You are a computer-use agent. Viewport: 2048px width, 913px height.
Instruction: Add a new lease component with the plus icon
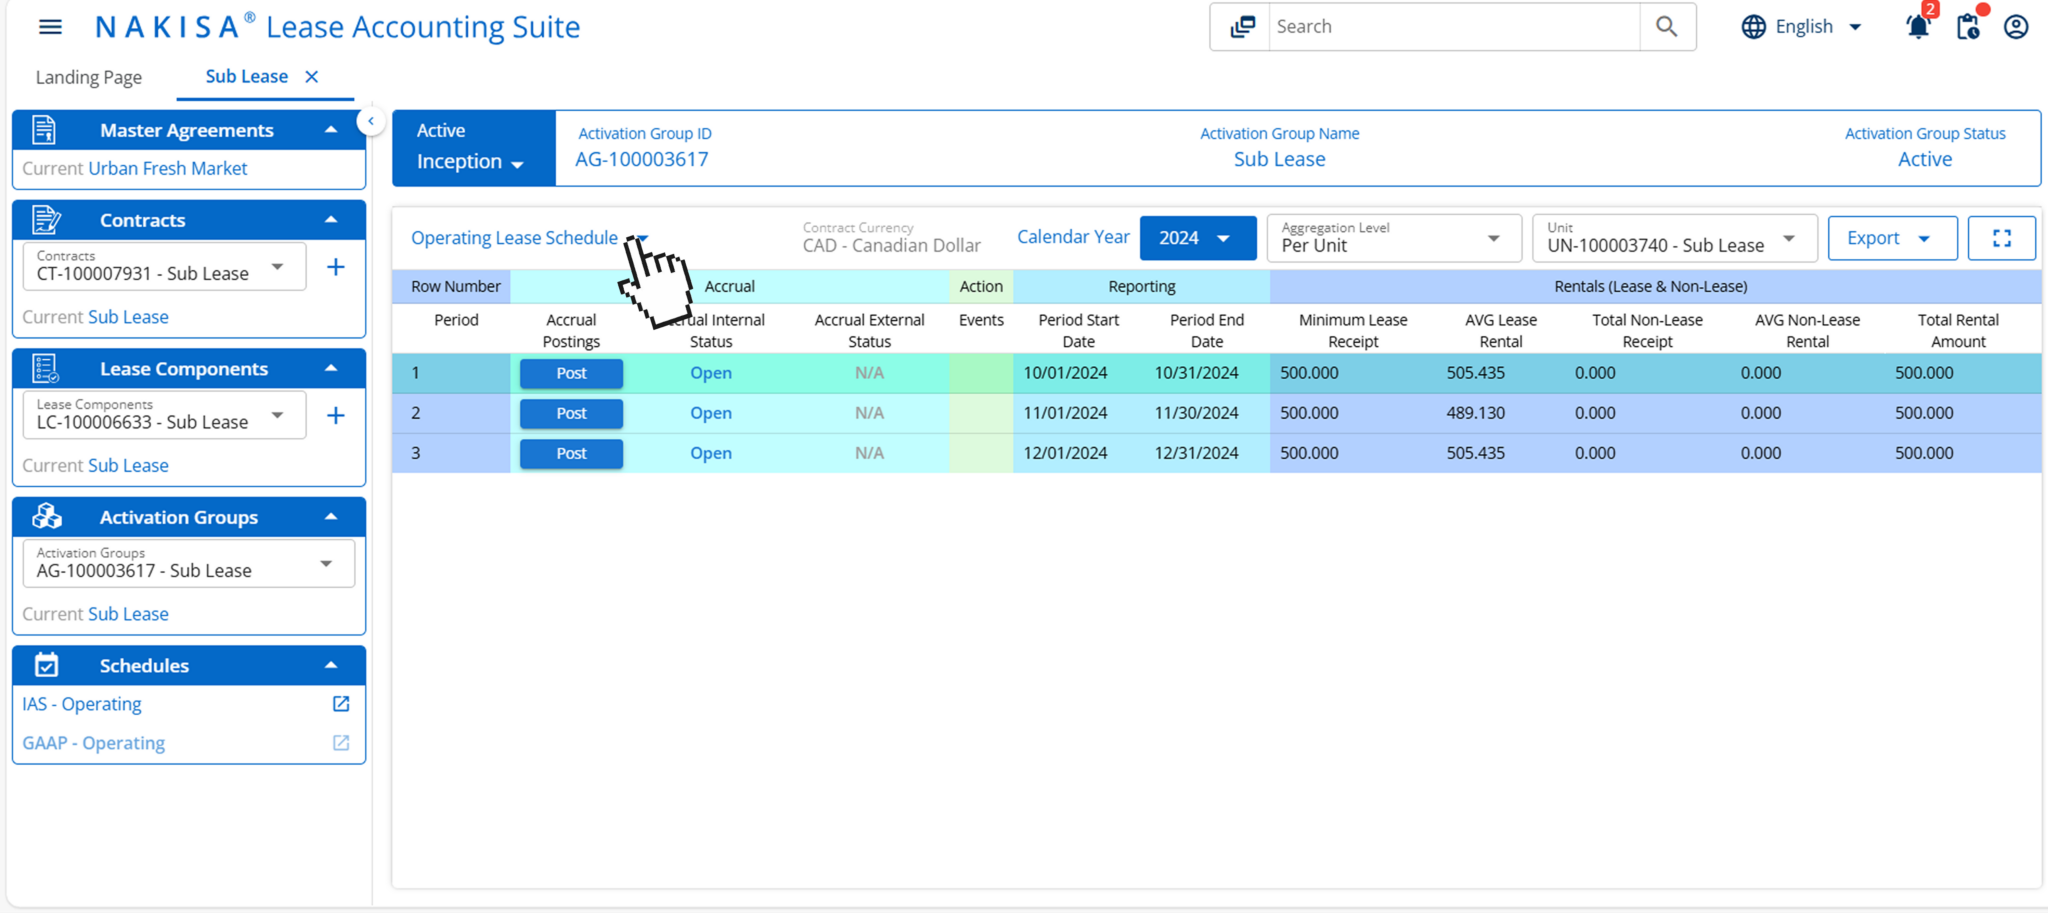pos(336,415)
